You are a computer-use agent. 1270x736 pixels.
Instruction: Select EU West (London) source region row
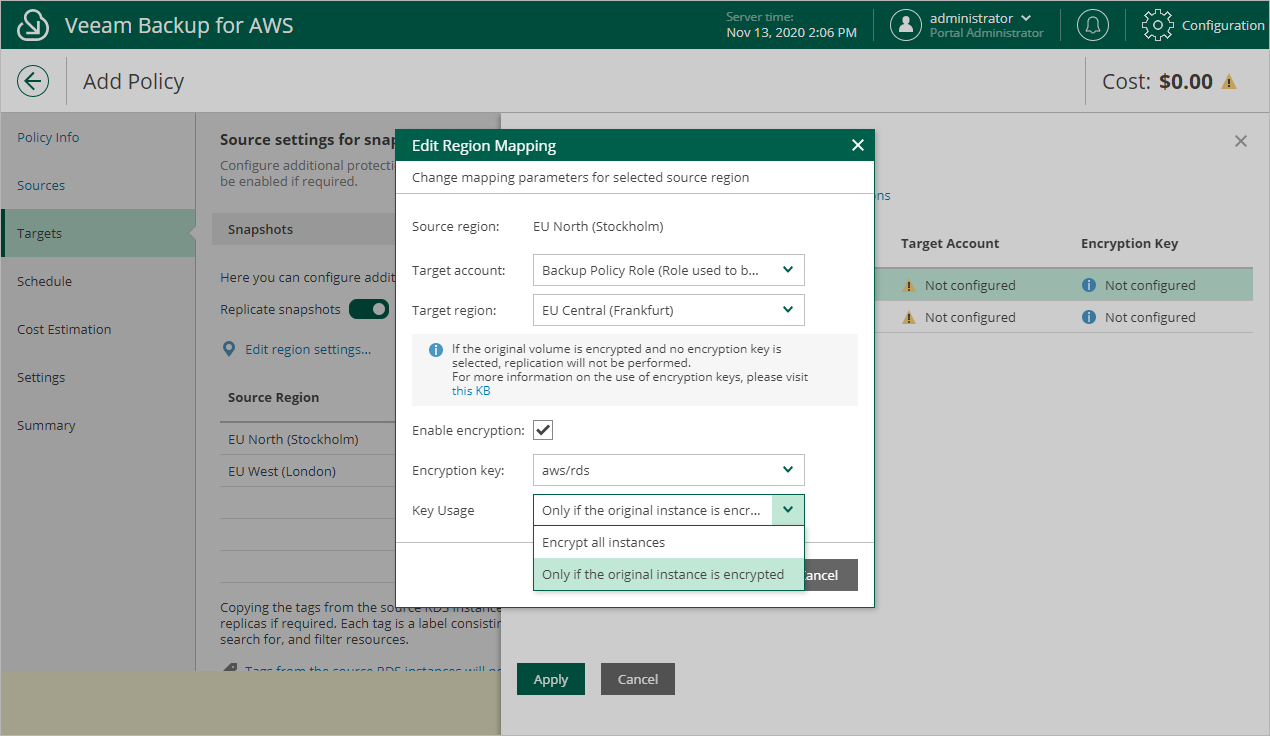click(x=308, y=471)
